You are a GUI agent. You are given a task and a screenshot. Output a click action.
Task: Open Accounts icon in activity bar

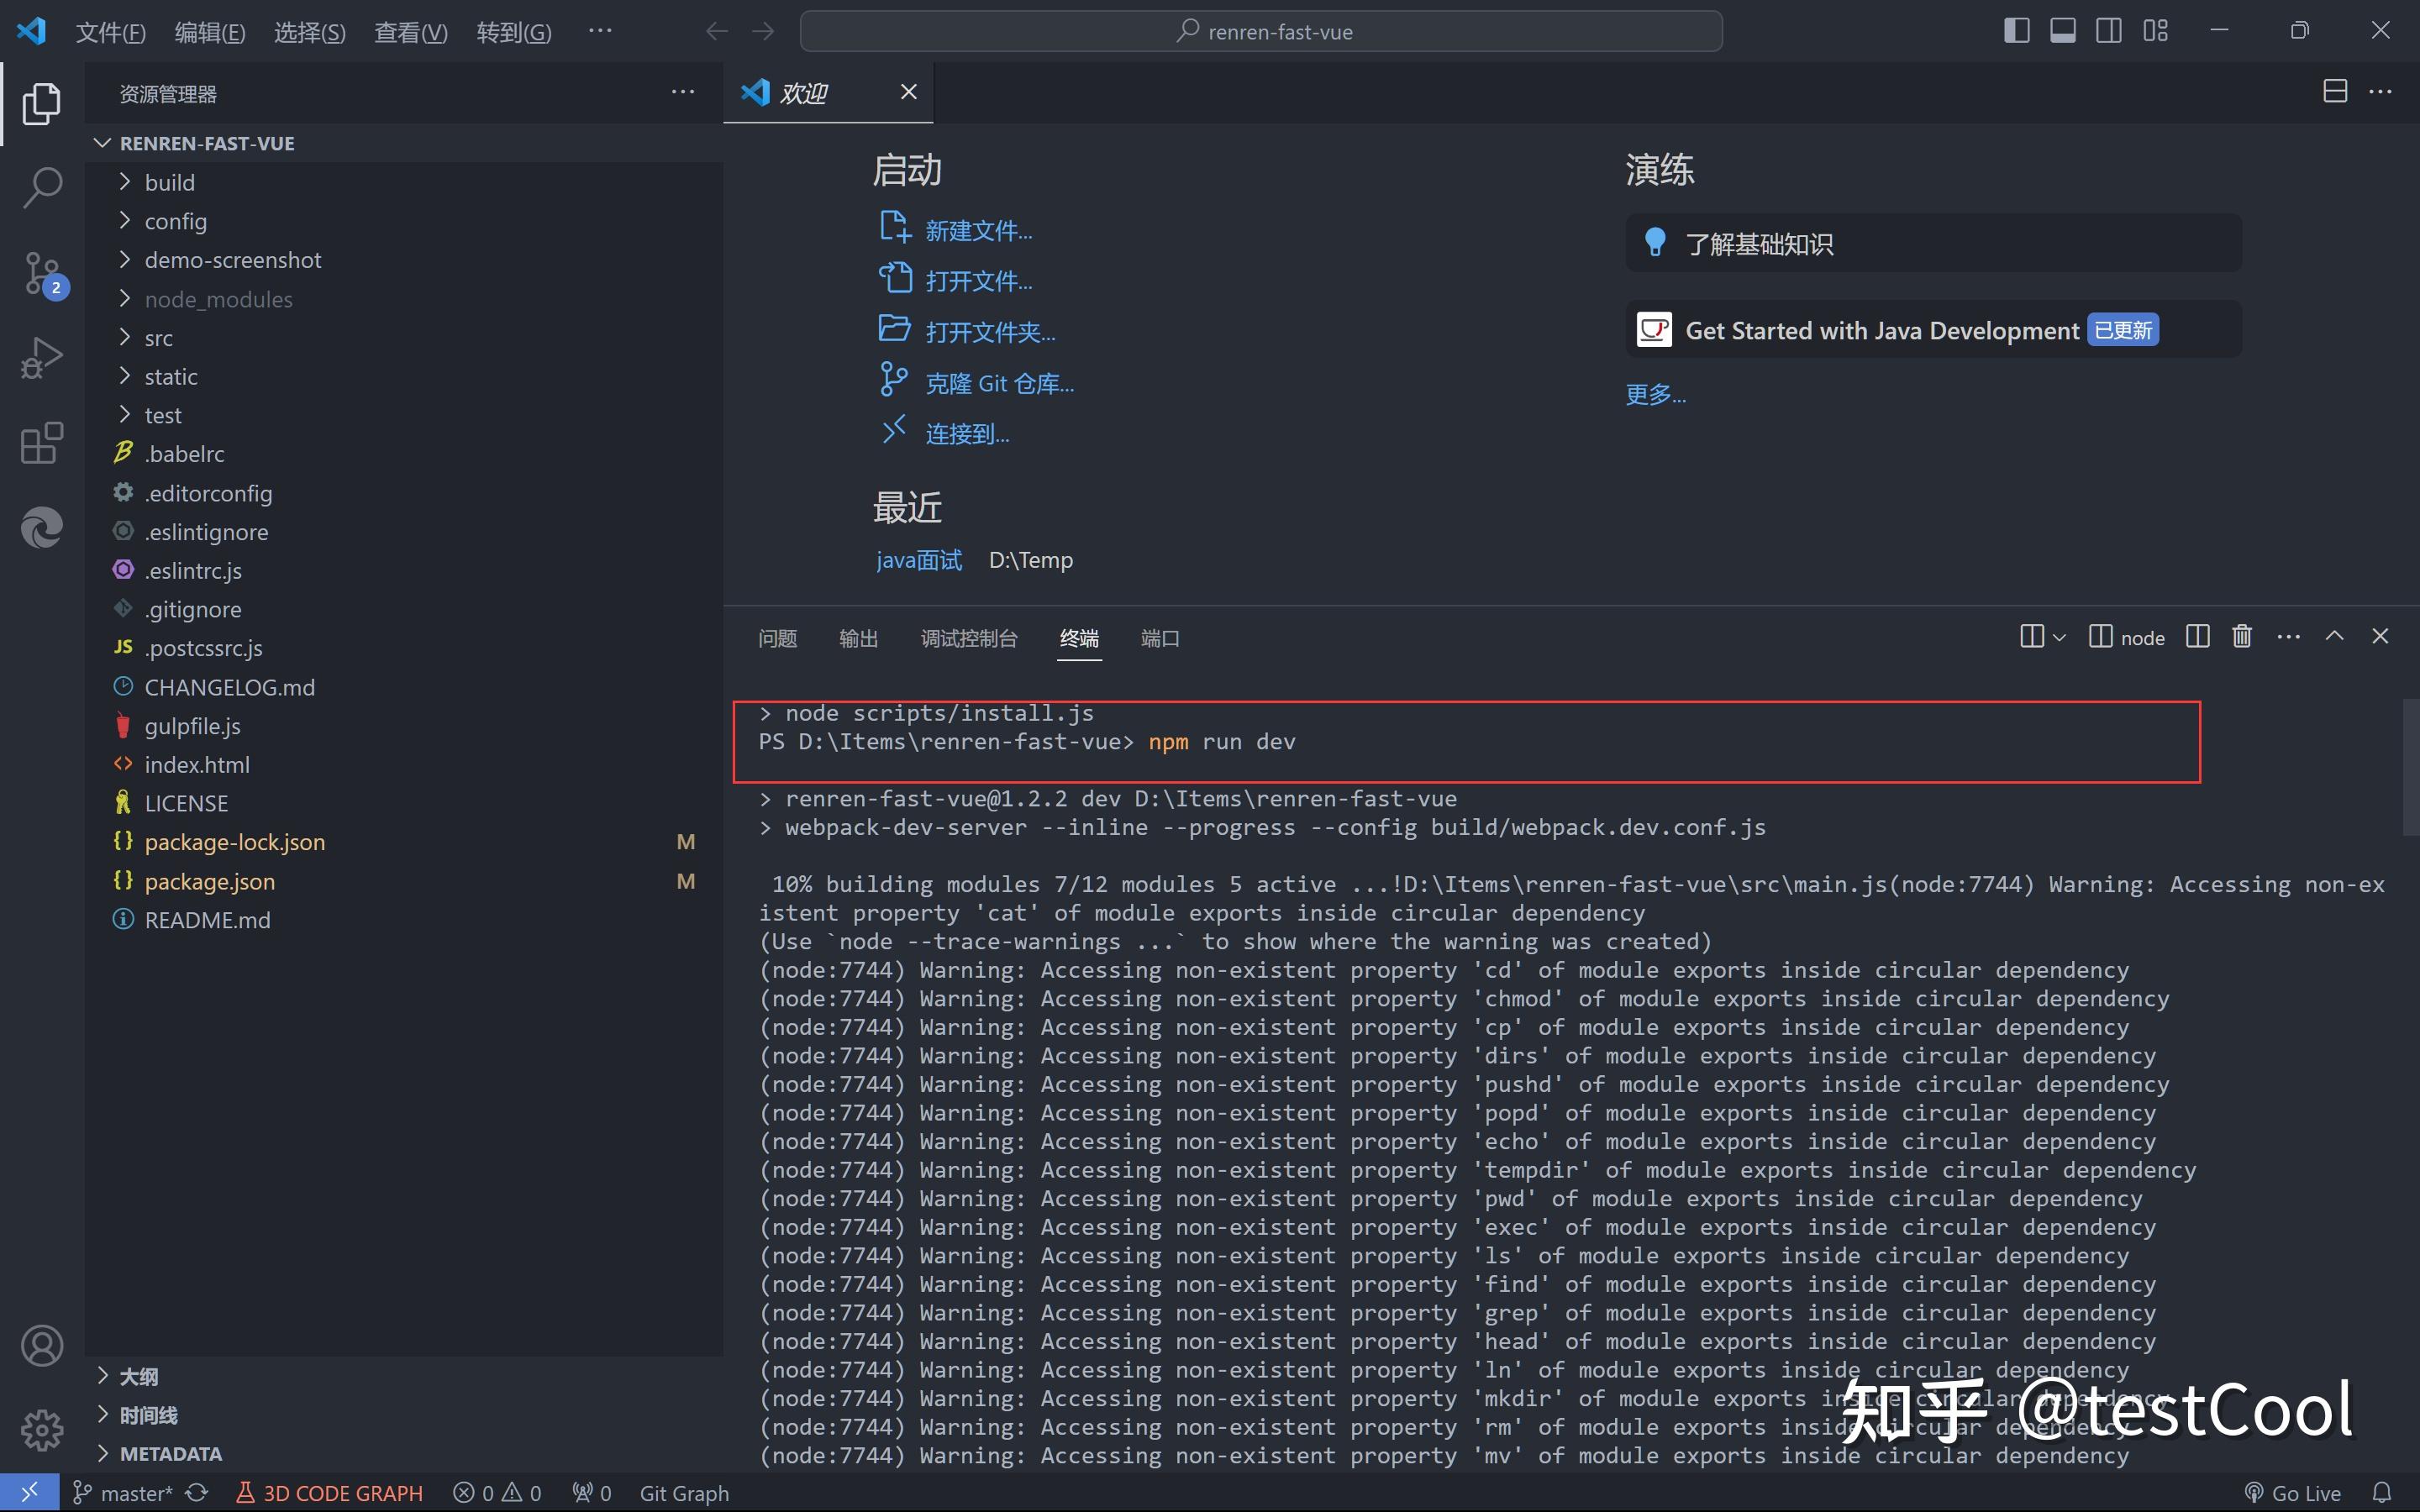tap(42, 1345)
